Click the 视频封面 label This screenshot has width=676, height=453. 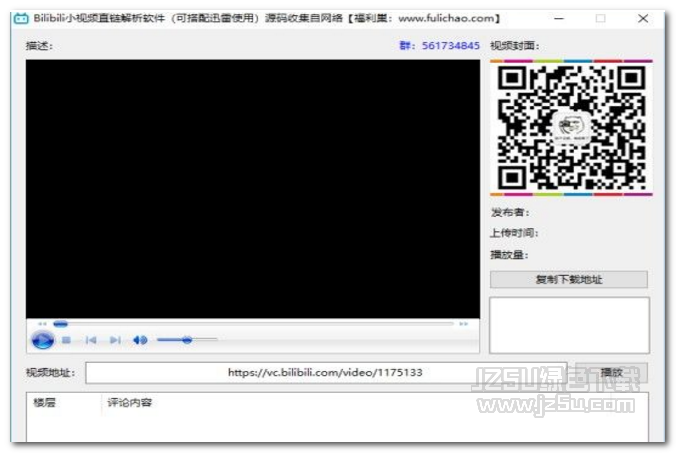515,45
